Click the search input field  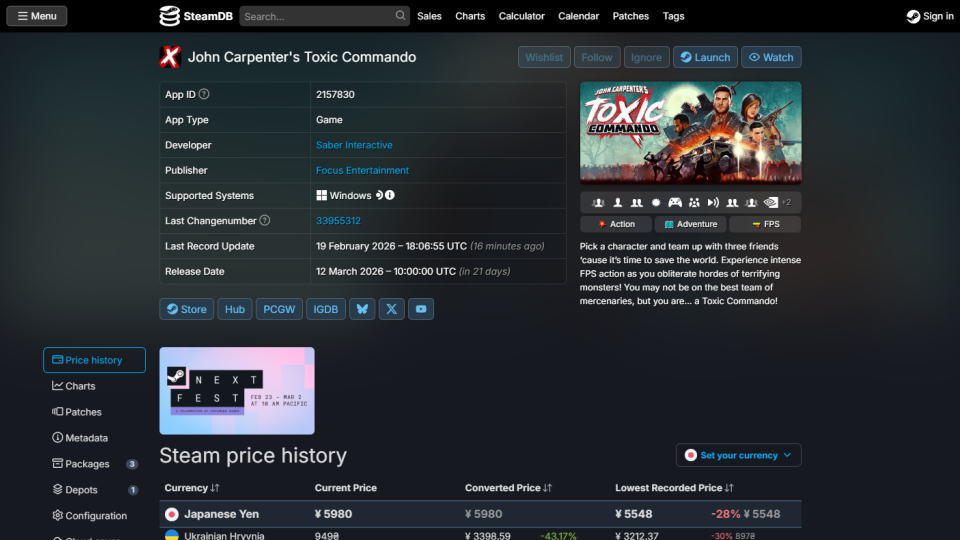click(x=315, y=16)
